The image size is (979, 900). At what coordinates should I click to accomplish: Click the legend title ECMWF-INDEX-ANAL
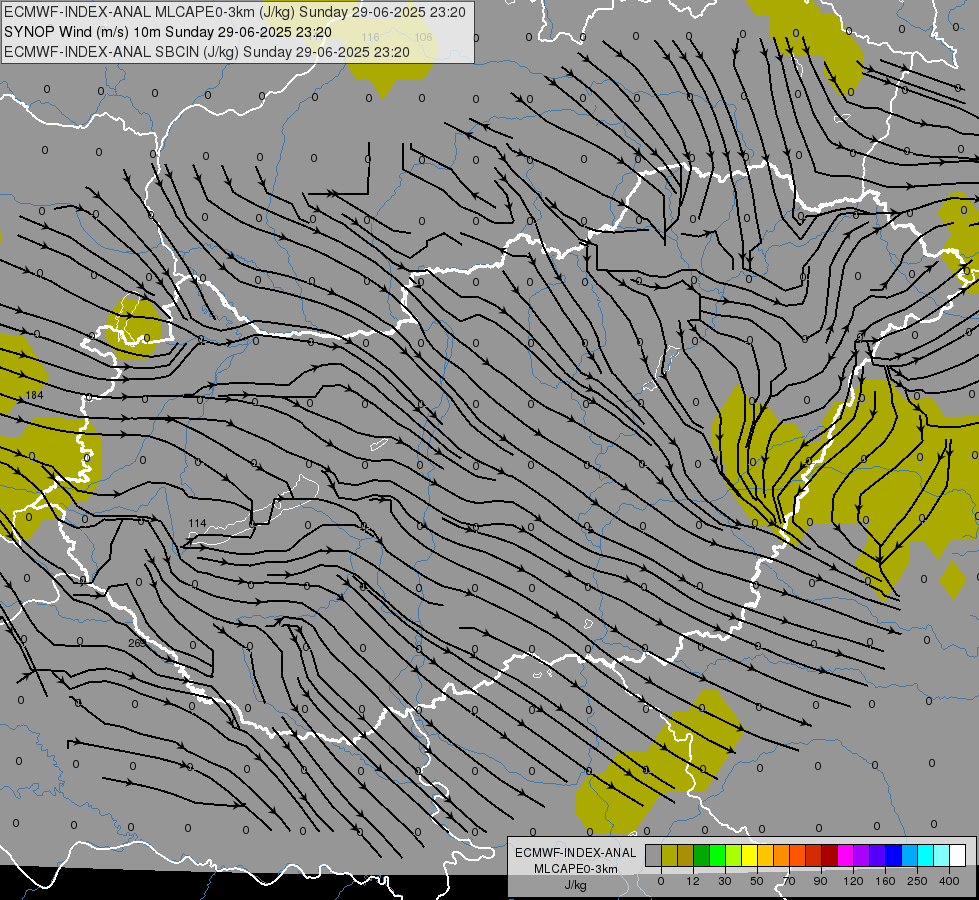point(576,853)
